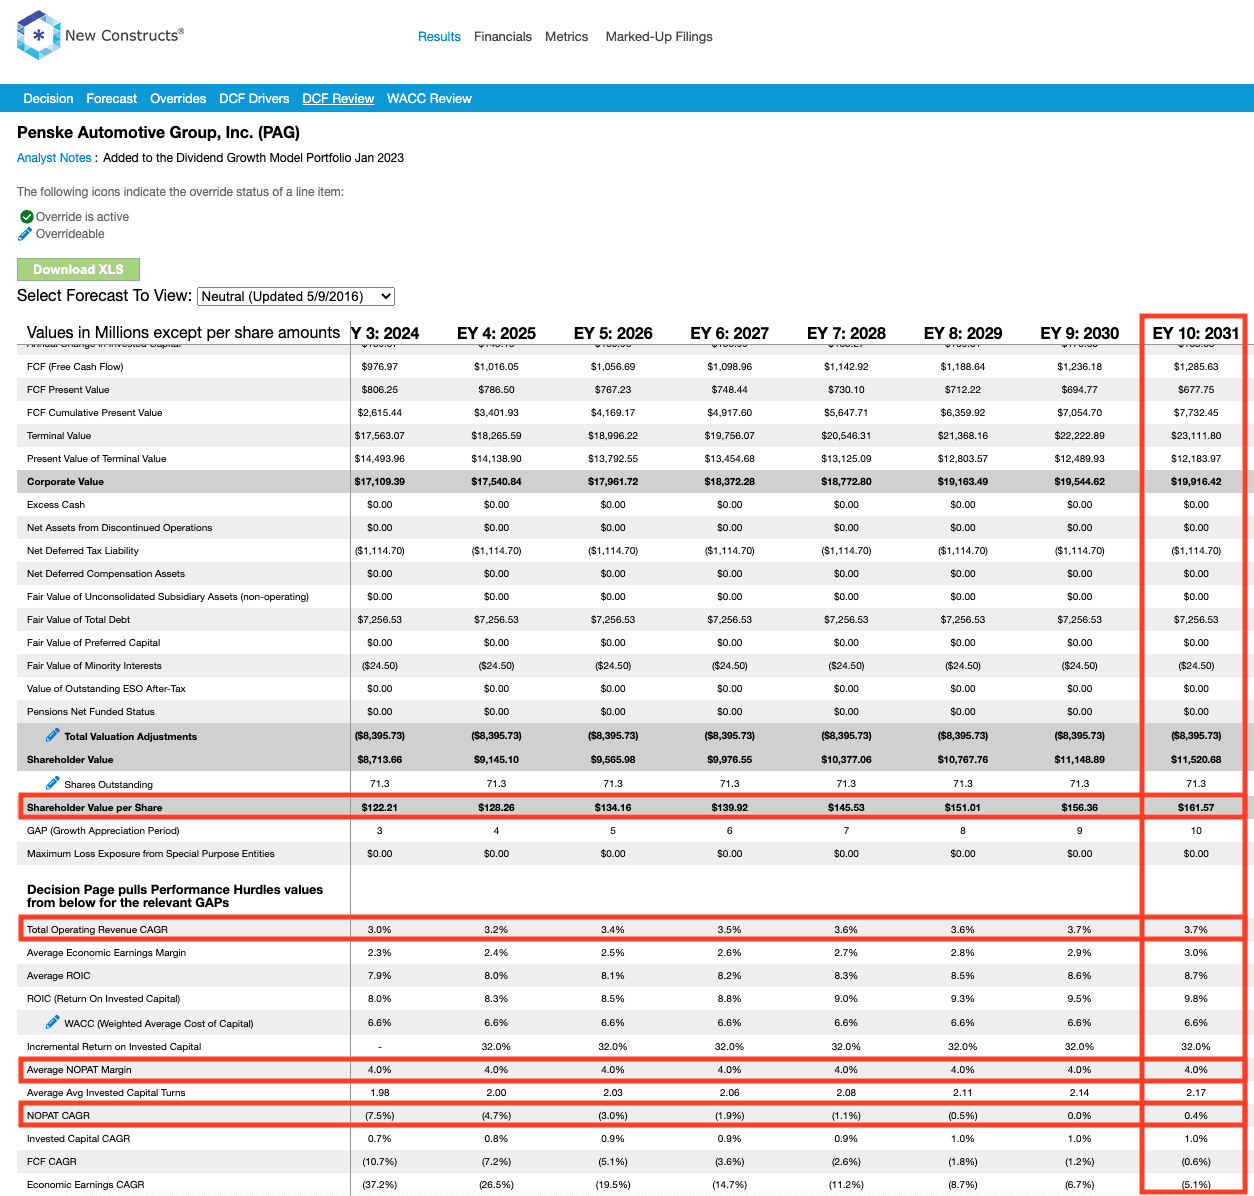This screenshot has height=1196, width=1254.
Task: Click the Net Deferred Tax Liability label
Action: pos(83,551)
